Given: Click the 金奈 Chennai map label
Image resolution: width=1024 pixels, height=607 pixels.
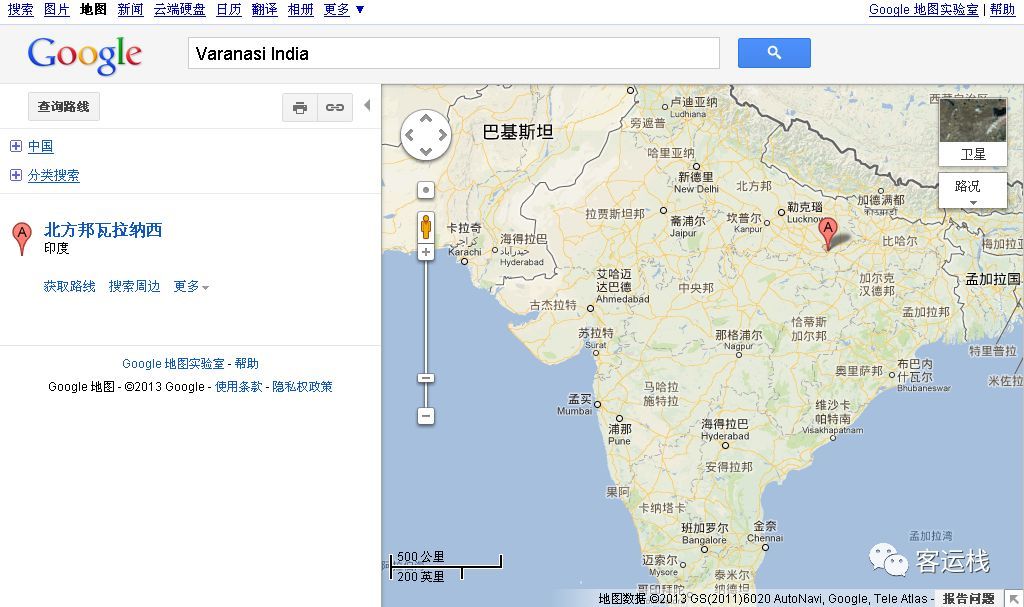Looking at the screenshot, I should (x=765, y=531).
